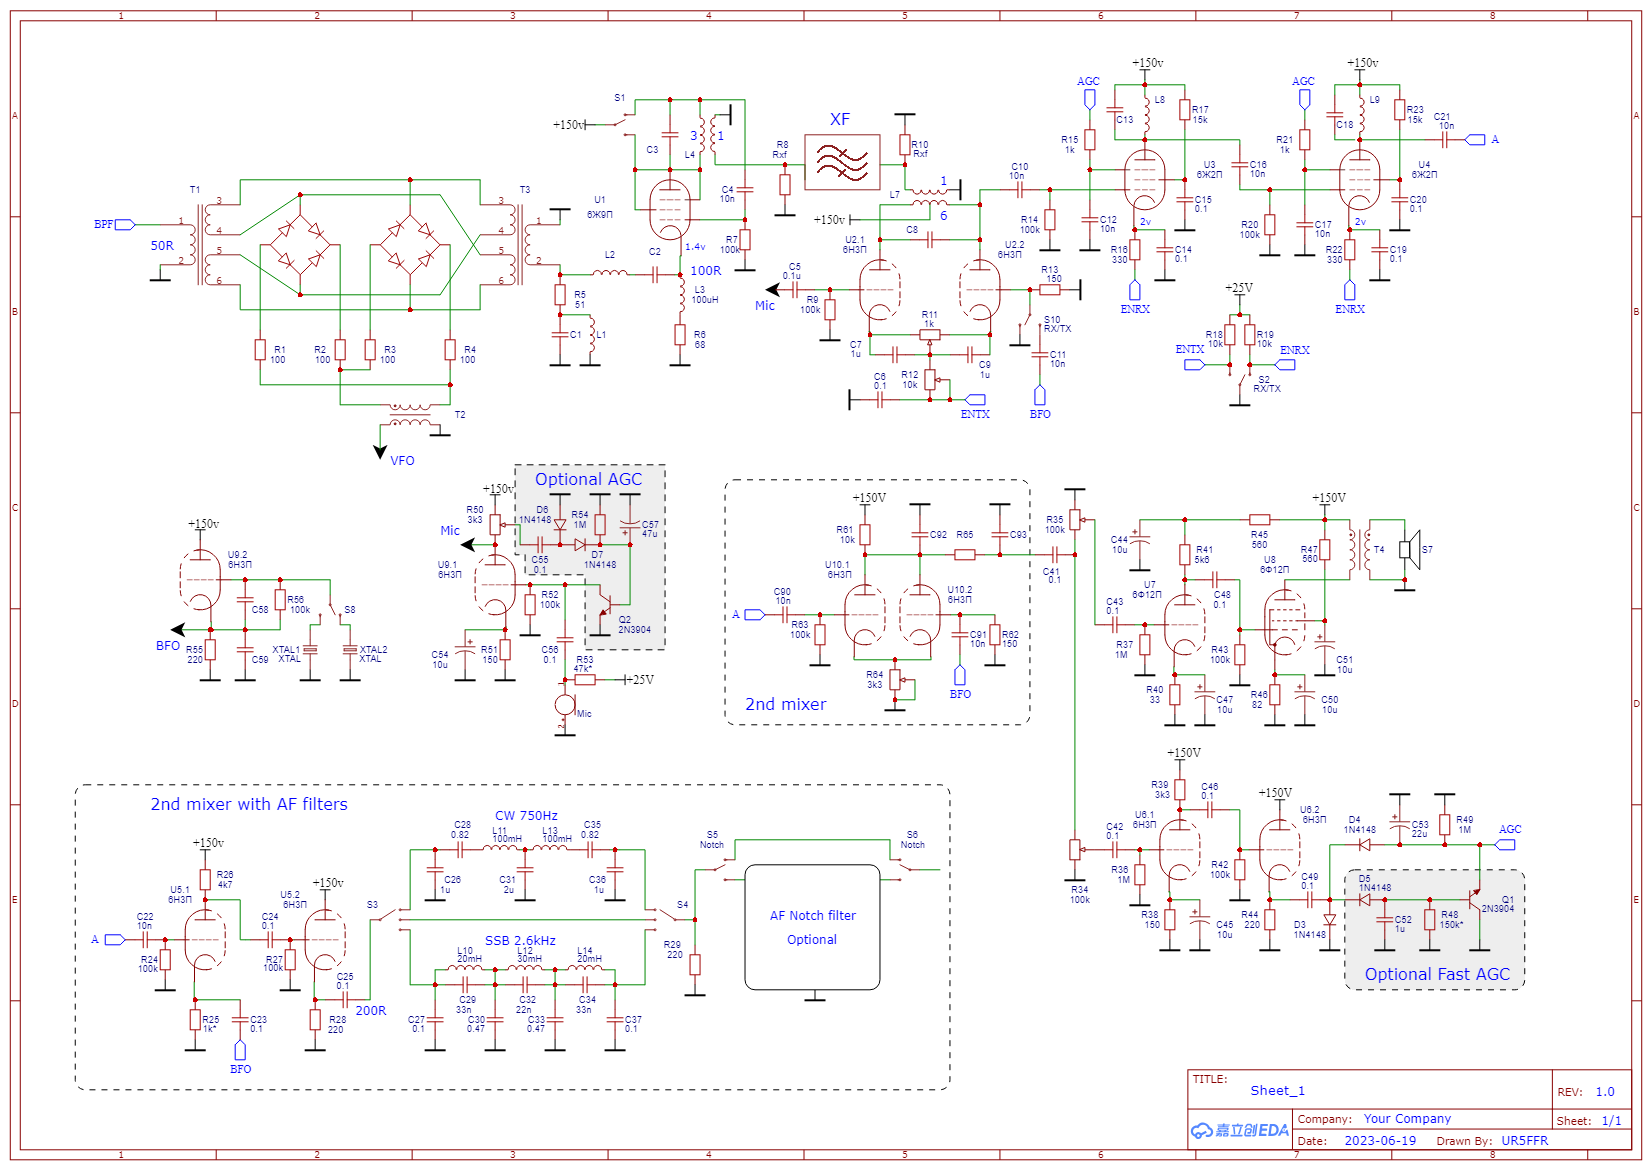
Task: Click the "2nd mixer with AF filters" heading
Action: pos(249,804)
